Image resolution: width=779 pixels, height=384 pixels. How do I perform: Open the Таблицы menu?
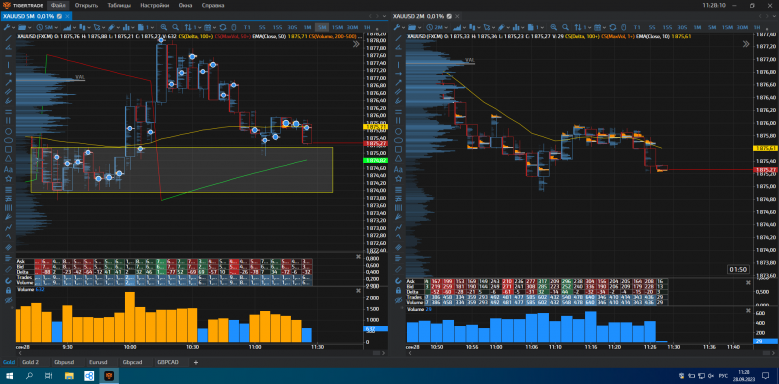click(119, 5)
